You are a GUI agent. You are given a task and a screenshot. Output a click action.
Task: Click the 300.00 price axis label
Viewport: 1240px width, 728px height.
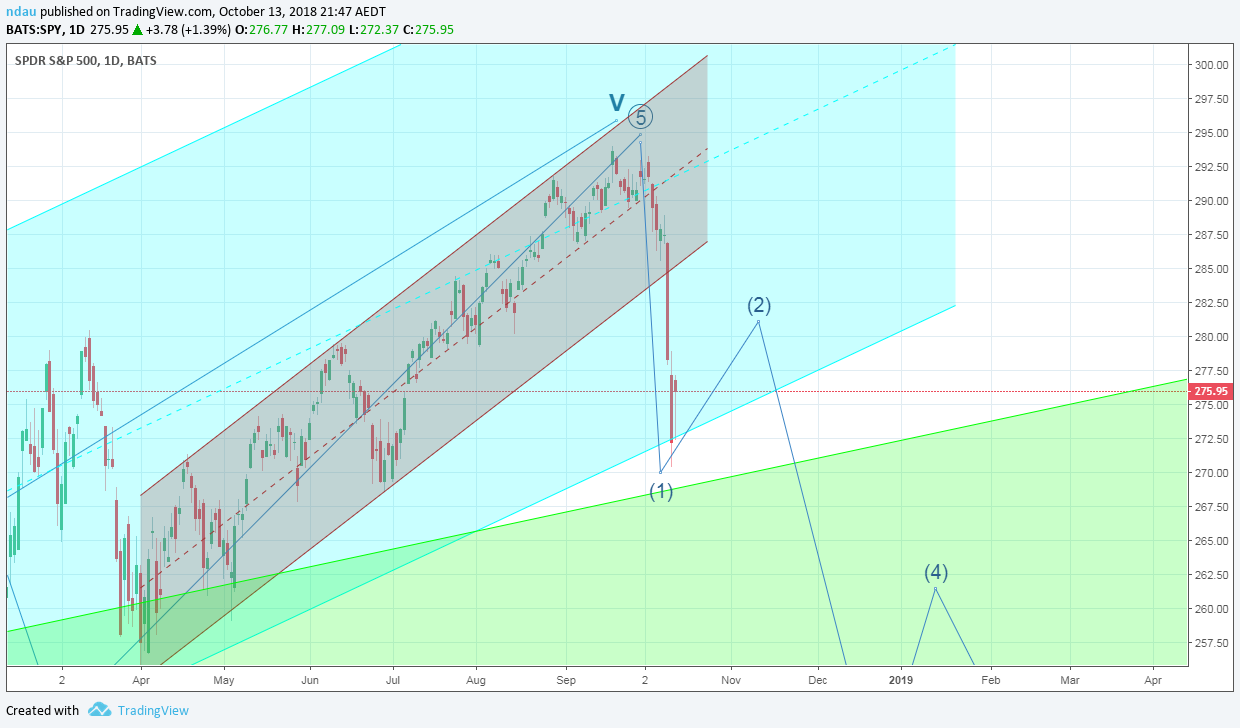[x=1211, y=65]
